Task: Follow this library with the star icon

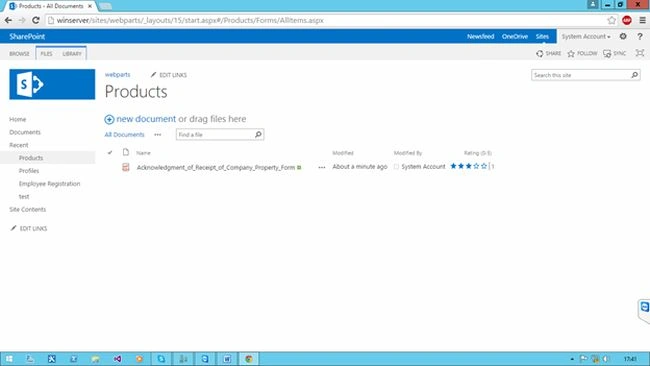Action: pos(582,53)
